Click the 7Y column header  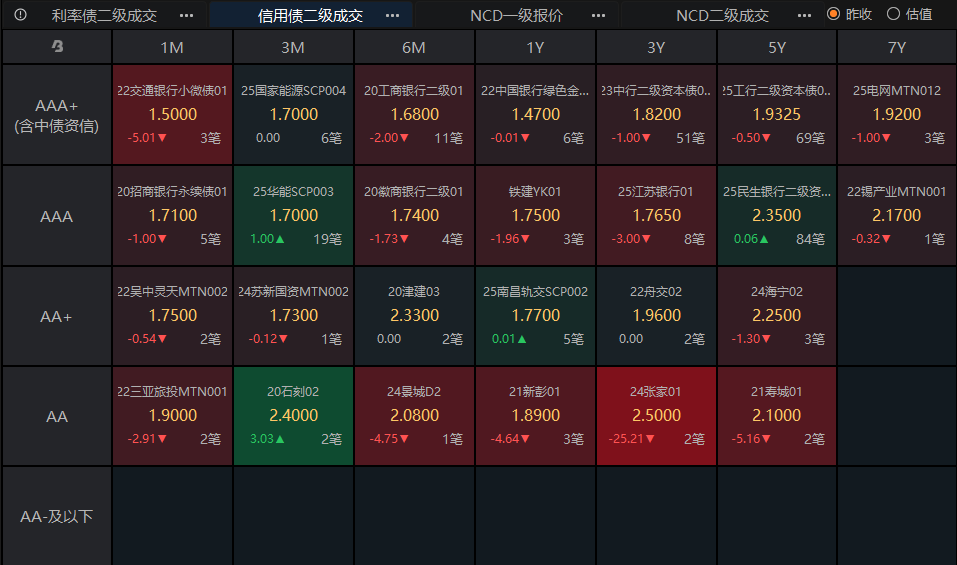click(x=897, y=47)
